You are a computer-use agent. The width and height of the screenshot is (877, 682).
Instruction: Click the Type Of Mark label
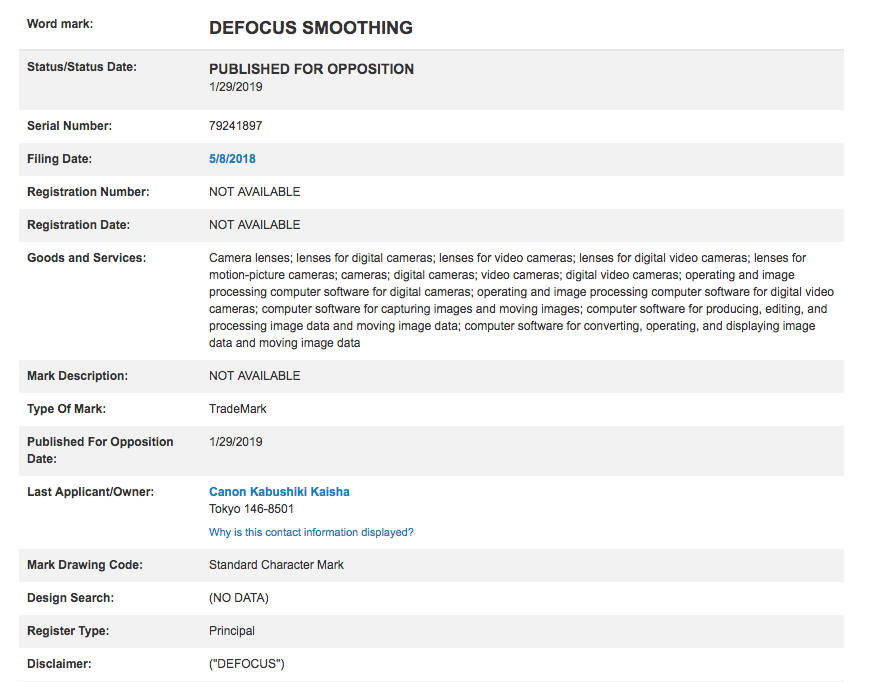coord(67,409)
